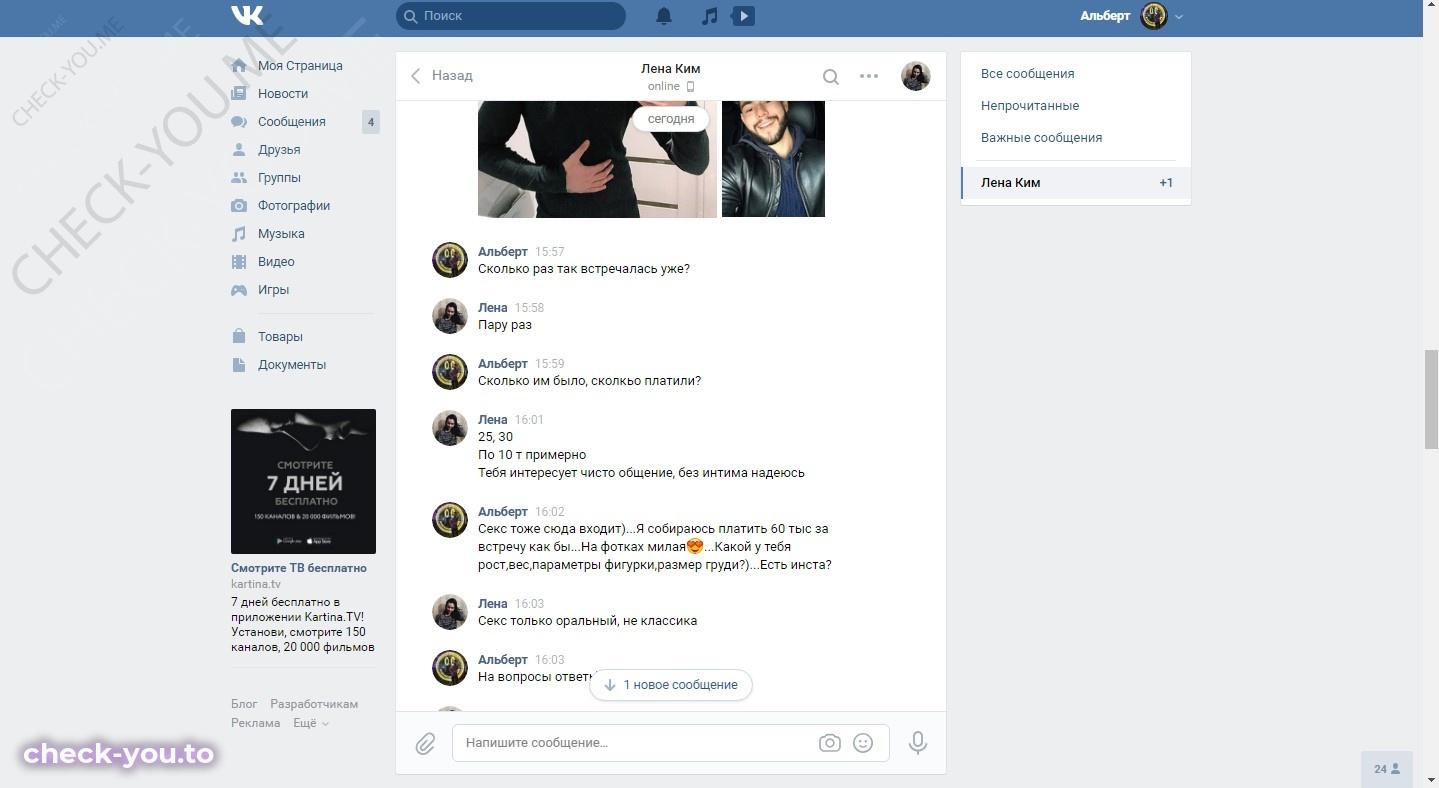Open notifications bell icon
This screenshot has width=1439, height=788.
tap(664, 16)
